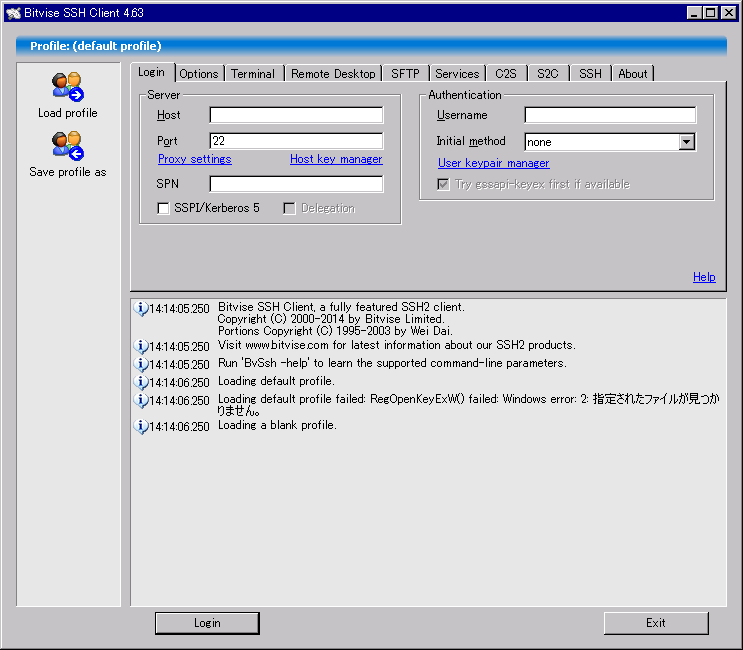Click the 'Load profile' label text
743x650 pixels.
coord(68,113)
